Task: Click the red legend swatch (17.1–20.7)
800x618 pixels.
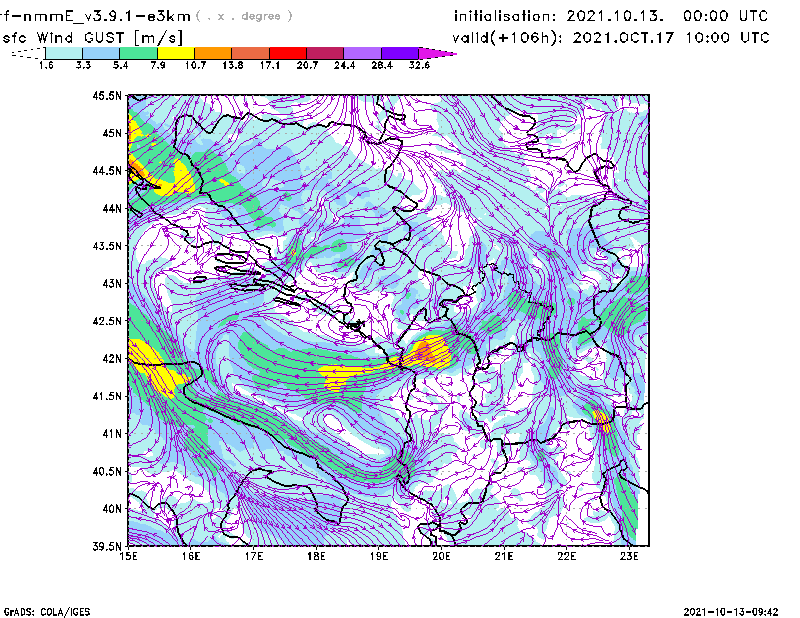Action: click(288, 53)
